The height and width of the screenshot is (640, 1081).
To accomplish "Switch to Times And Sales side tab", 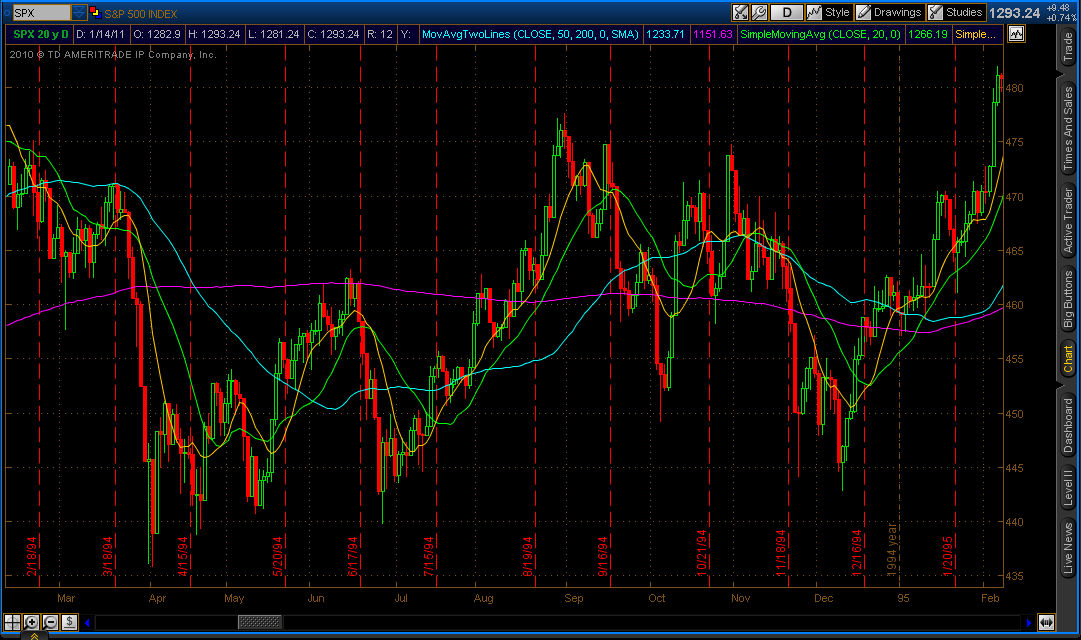I will (1069, 128).
